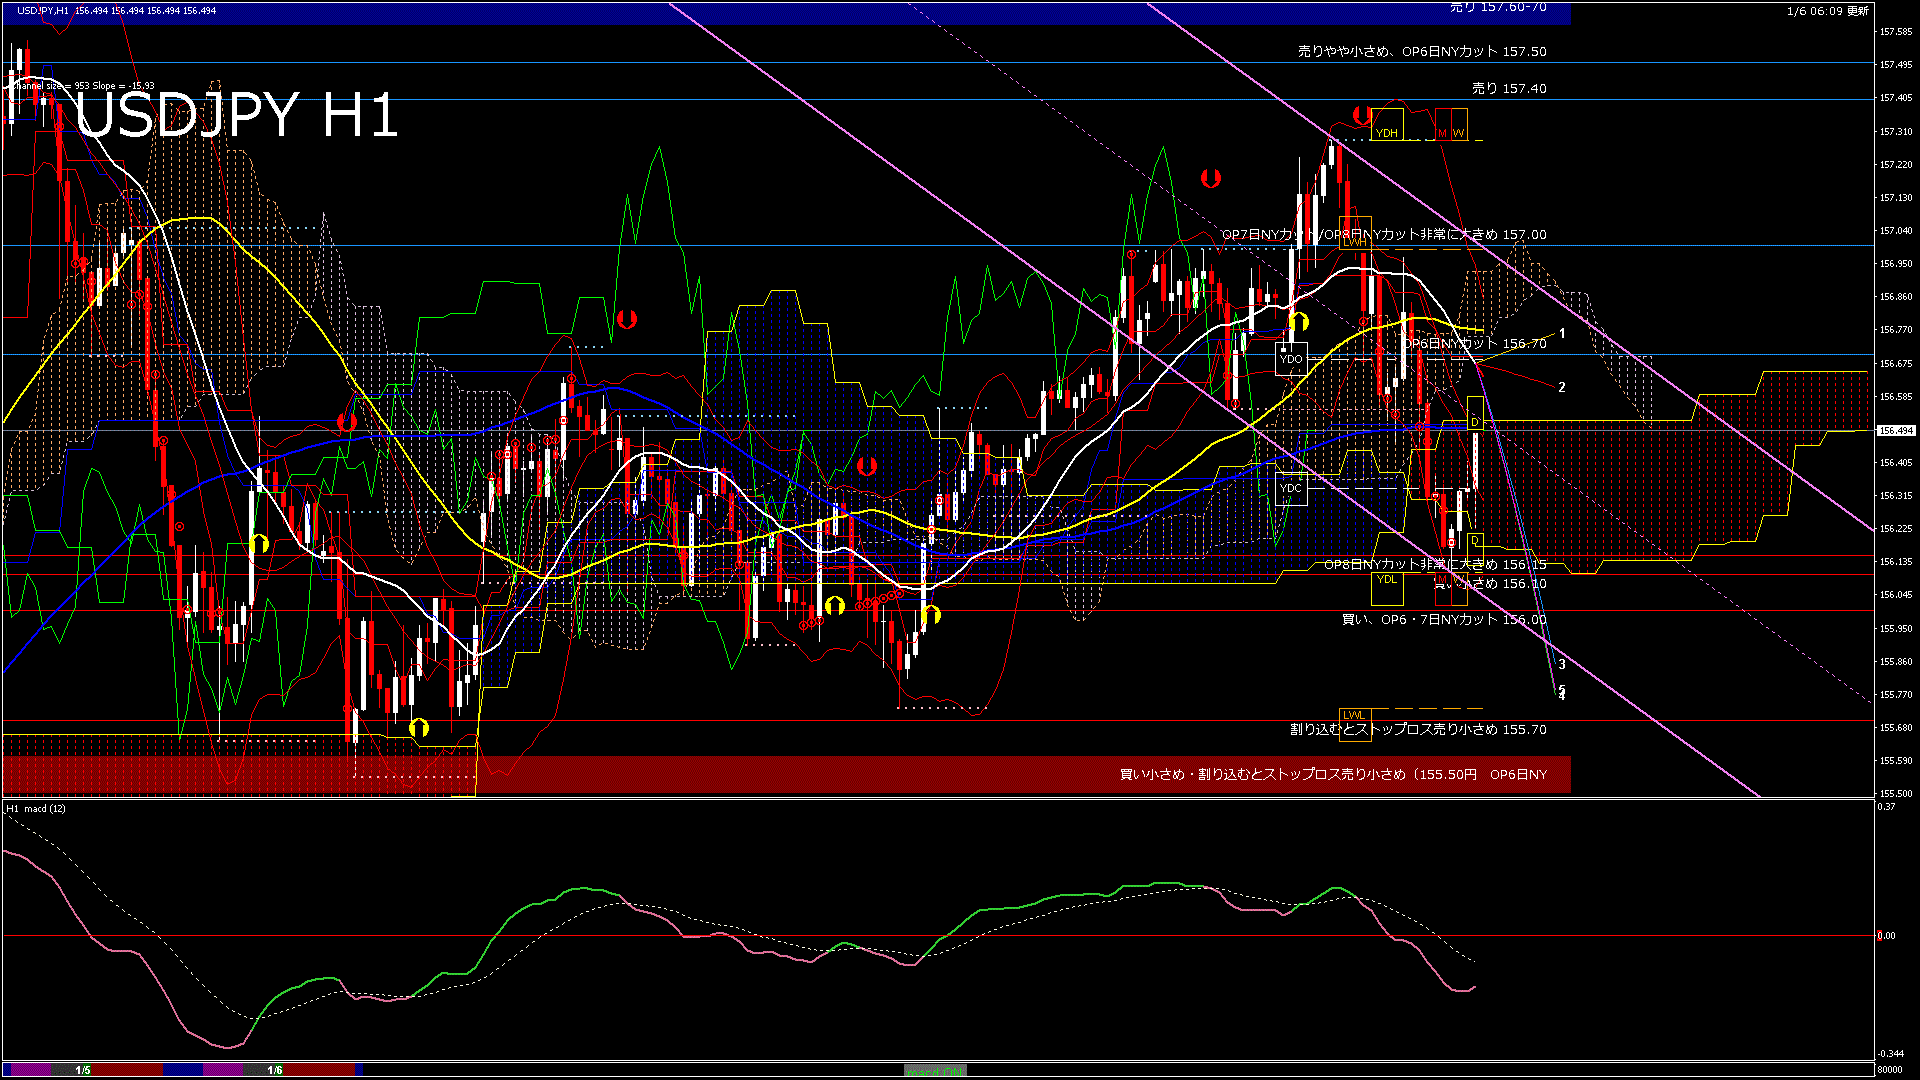The image size is (1920, 1080).
Task: Click the YDO previous-day-open marker box
Action: [x=1290, y=358]
